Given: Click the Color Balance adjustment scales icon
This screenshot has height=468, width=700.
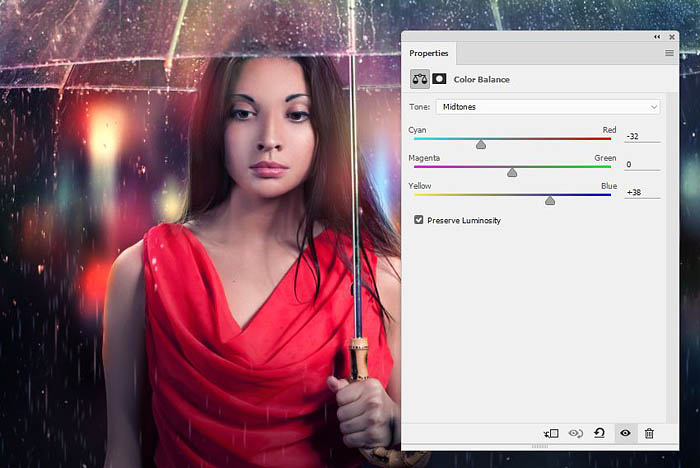Looking at the screenshot, I should (420, 79).
